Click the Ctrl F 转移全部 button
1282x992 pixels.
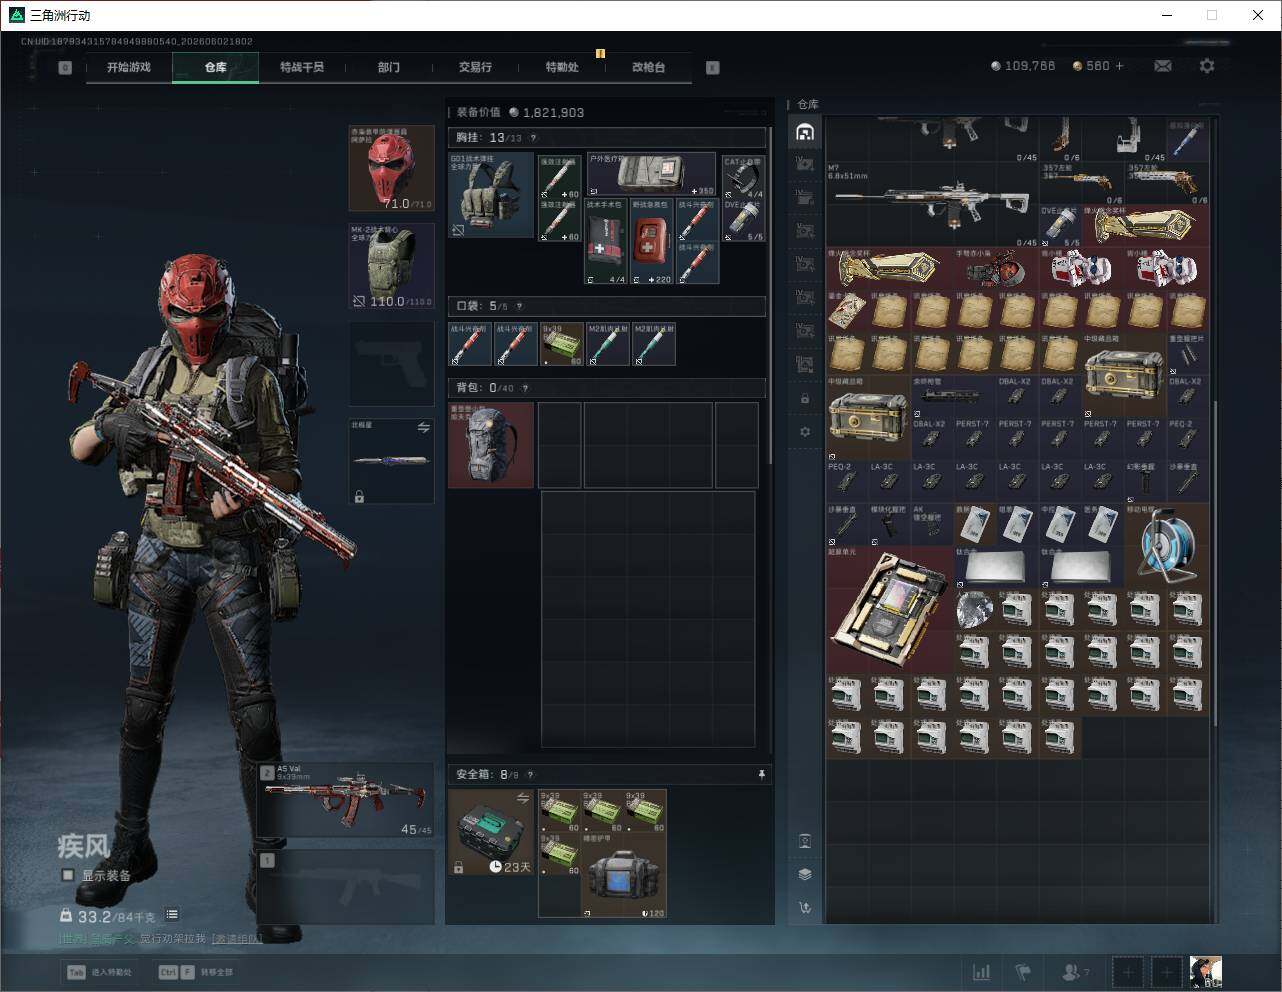click(x=196, y=972)
